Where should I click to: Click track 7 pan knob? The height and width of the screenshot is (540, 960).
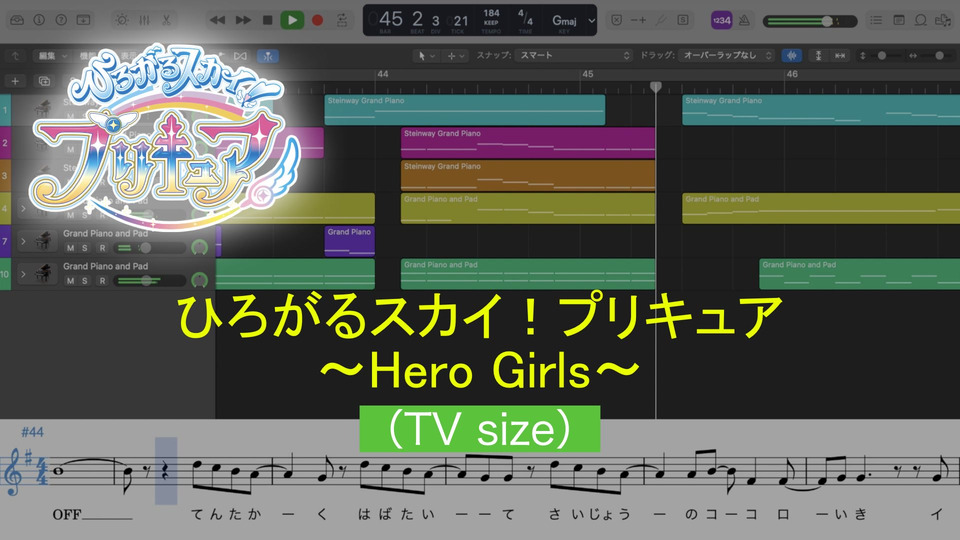pos(200,247)
